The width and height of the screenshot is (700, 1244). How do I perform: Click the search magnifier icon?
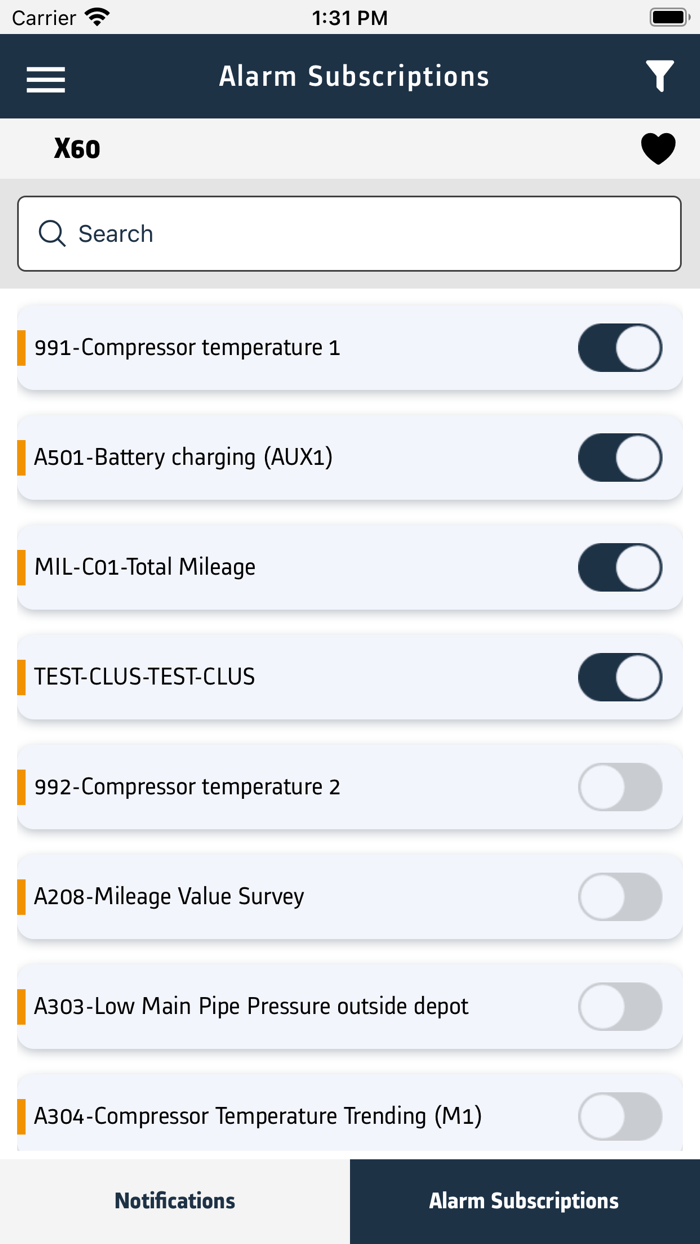coord(51,233)
